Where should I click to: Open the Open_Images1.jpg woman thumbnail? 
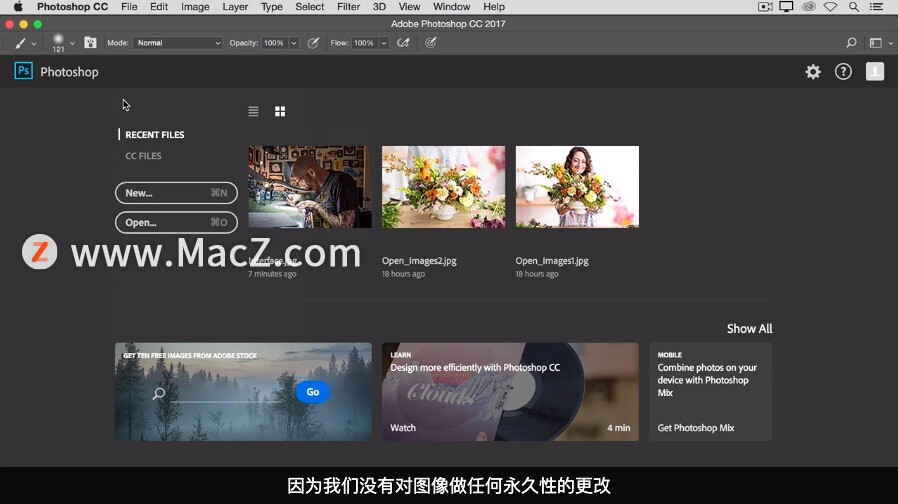click(577, 187)
